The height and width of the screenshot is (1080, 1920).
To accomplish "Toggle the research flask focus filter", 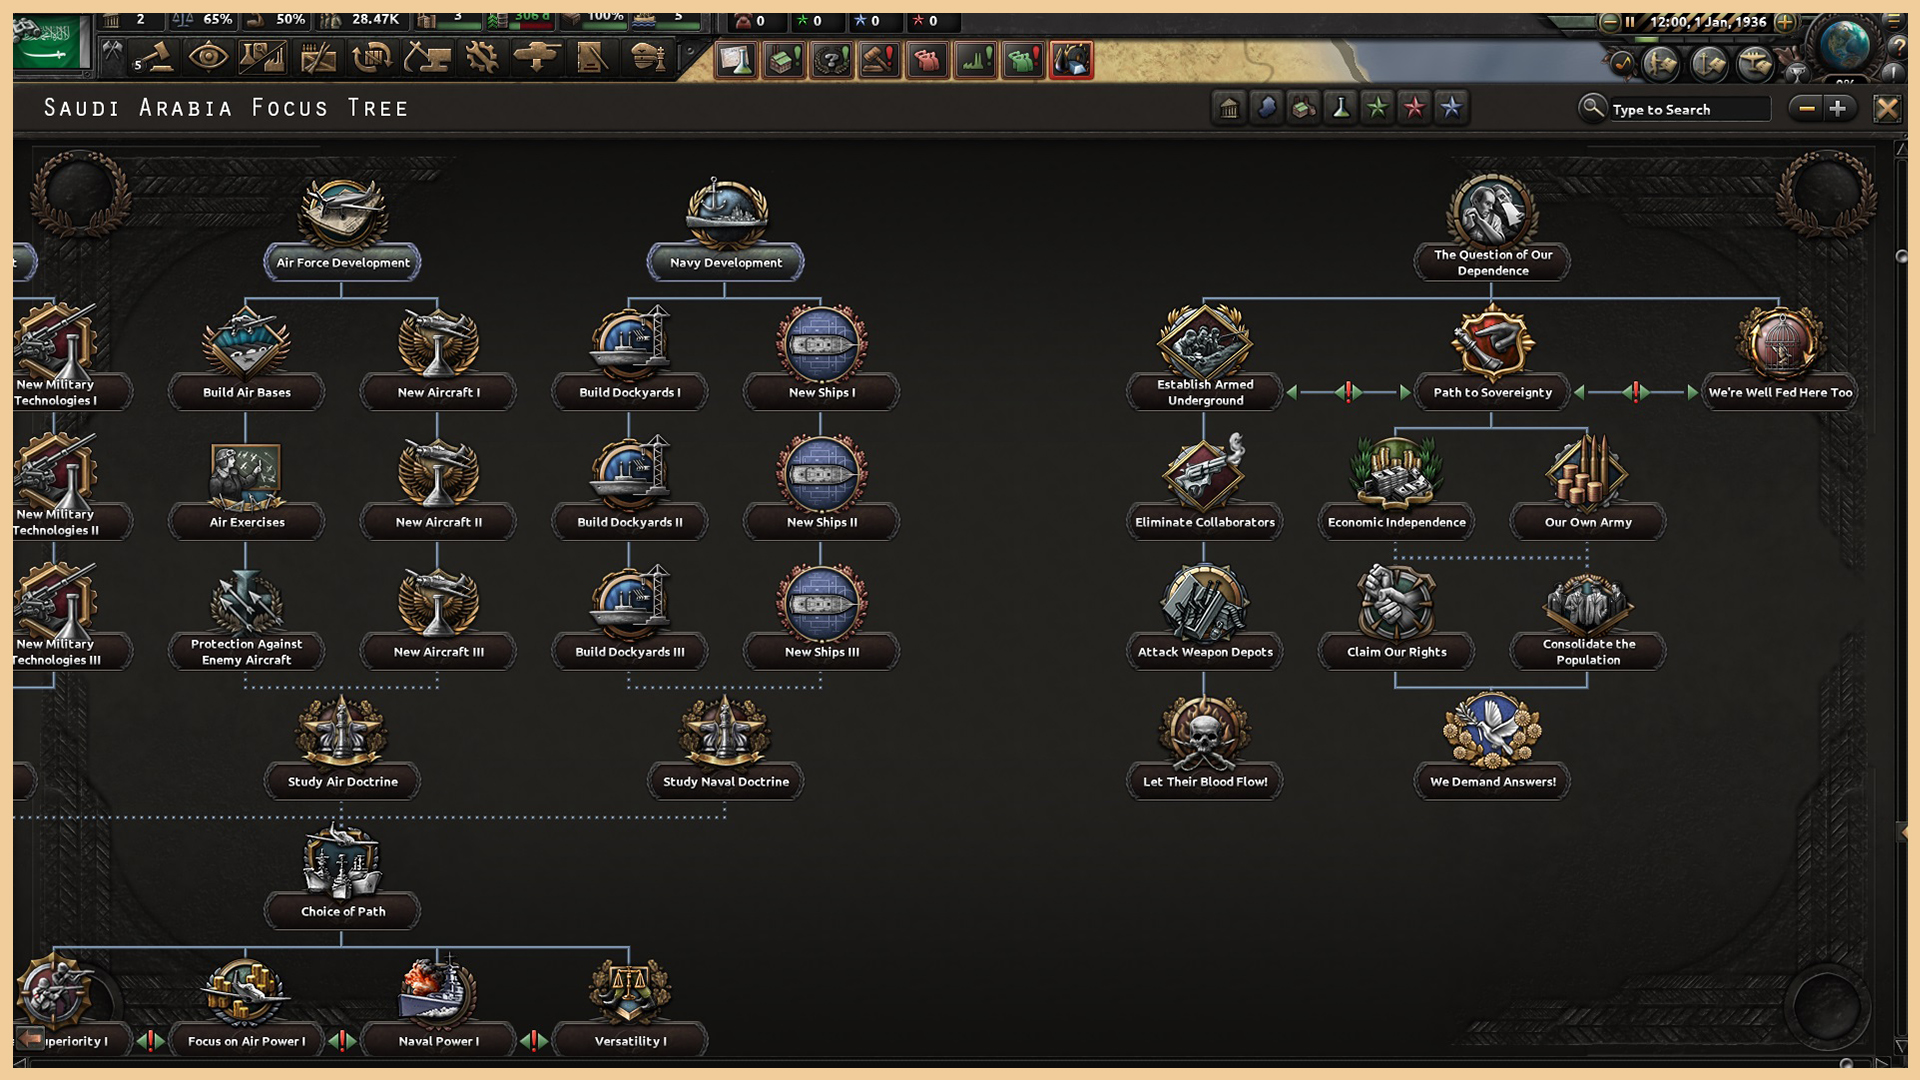I will (x=1340, y=108).
